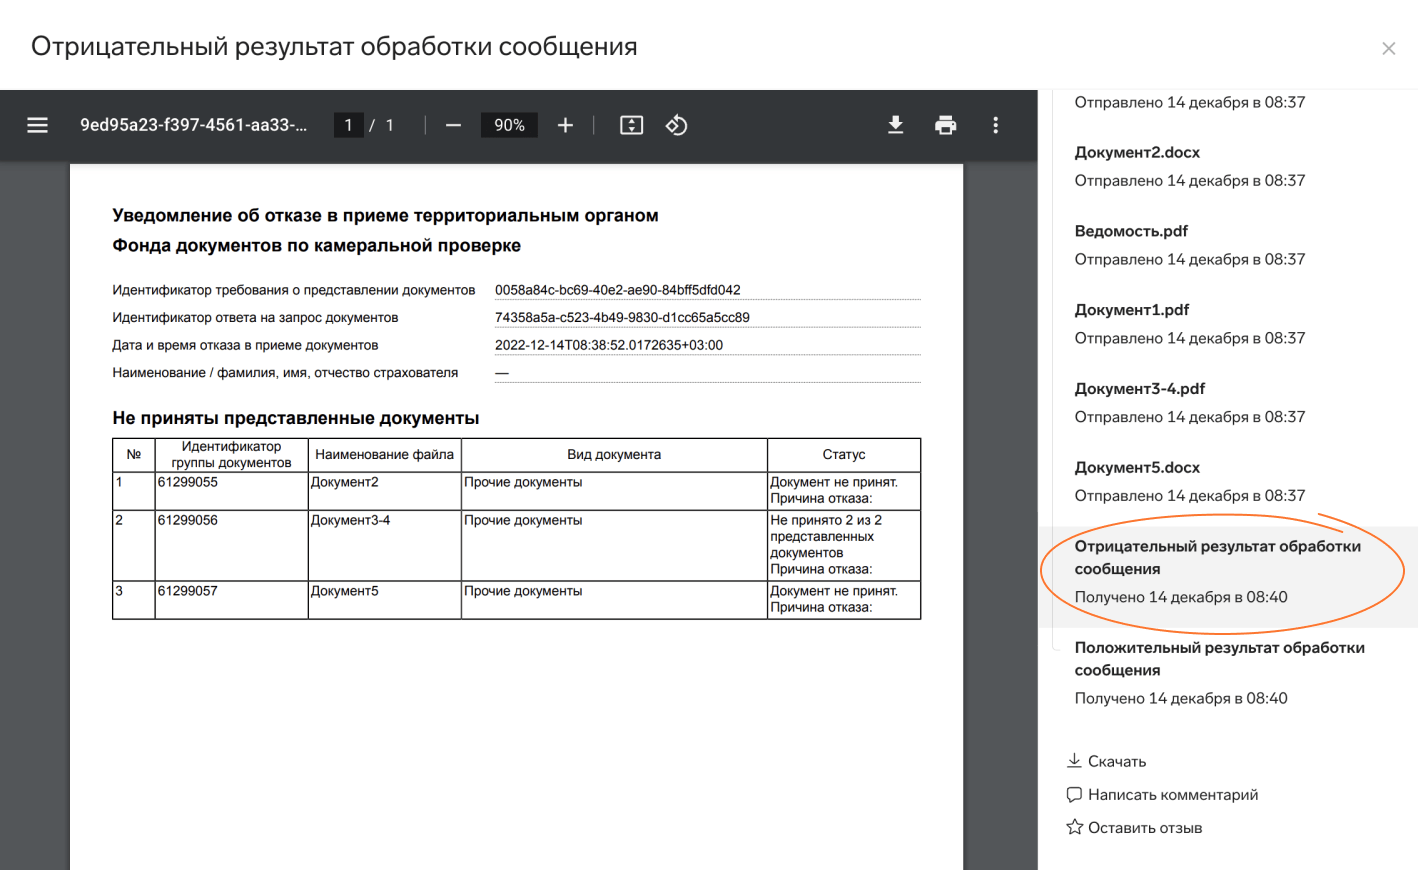This screenshot has width=1418, height=870.
Task: Click Оставить отзыв
Action: pos(1145,827)
